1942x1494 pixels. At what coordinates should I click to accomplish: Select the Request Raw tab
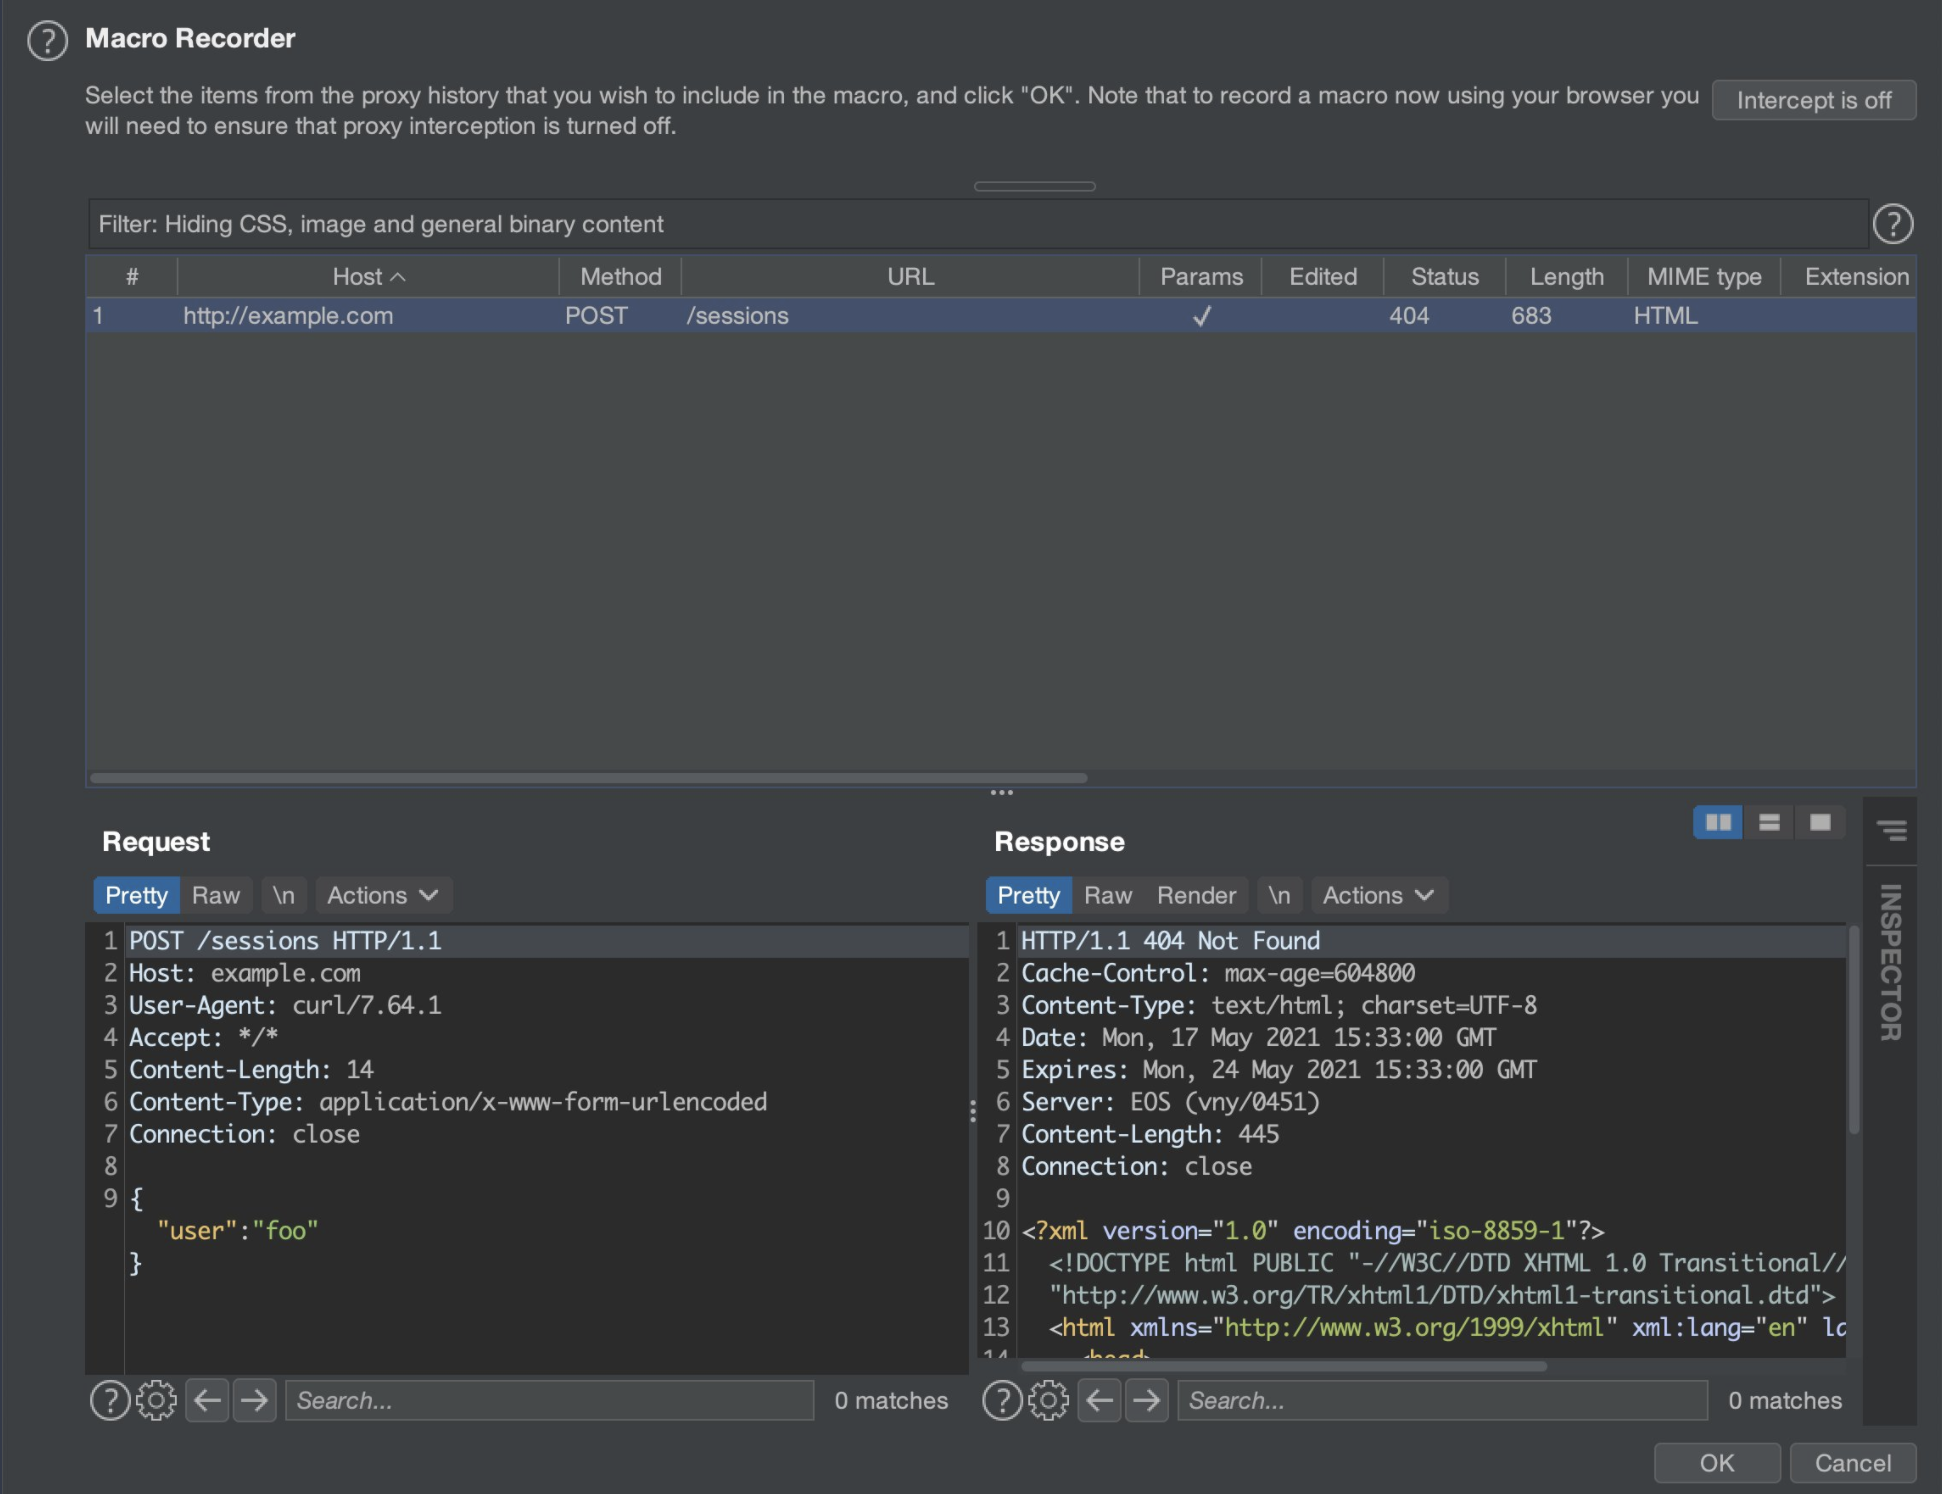point(216,895)
